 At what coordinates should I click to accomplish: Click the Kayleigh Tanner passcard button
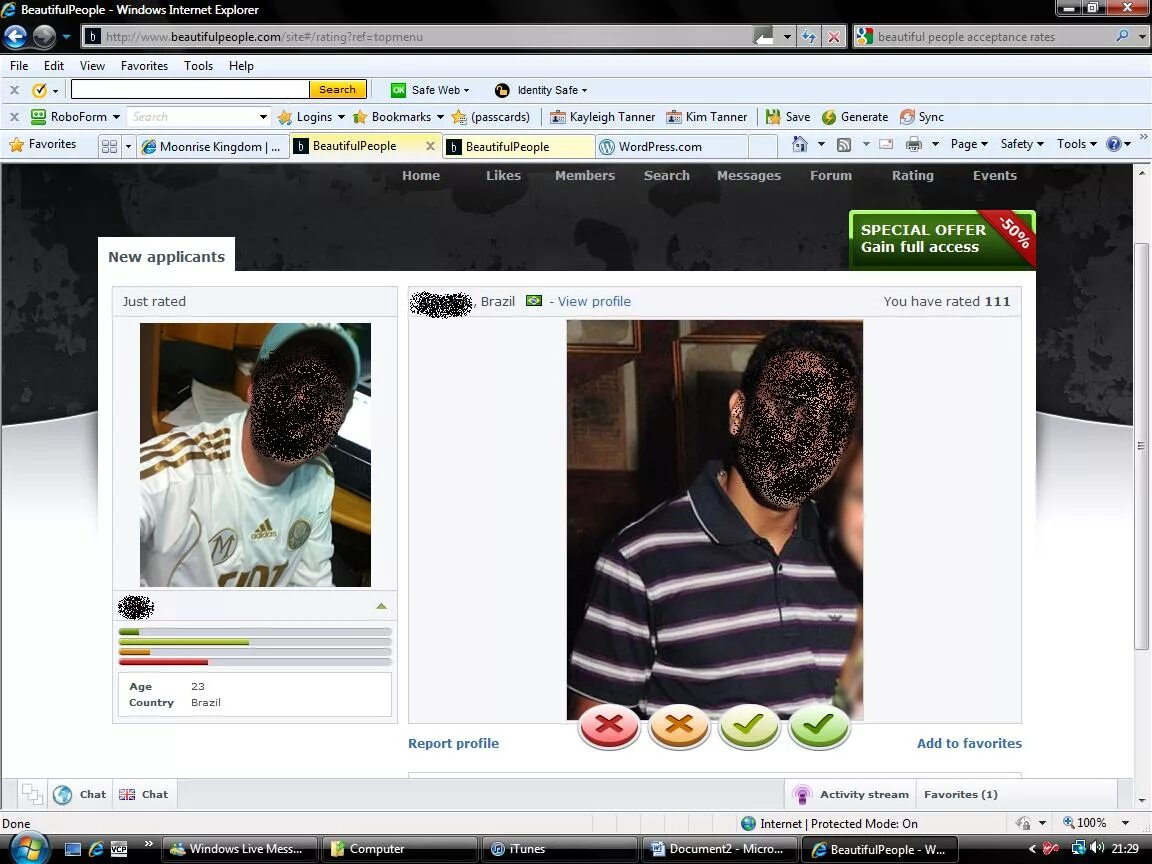click(602, 117)
